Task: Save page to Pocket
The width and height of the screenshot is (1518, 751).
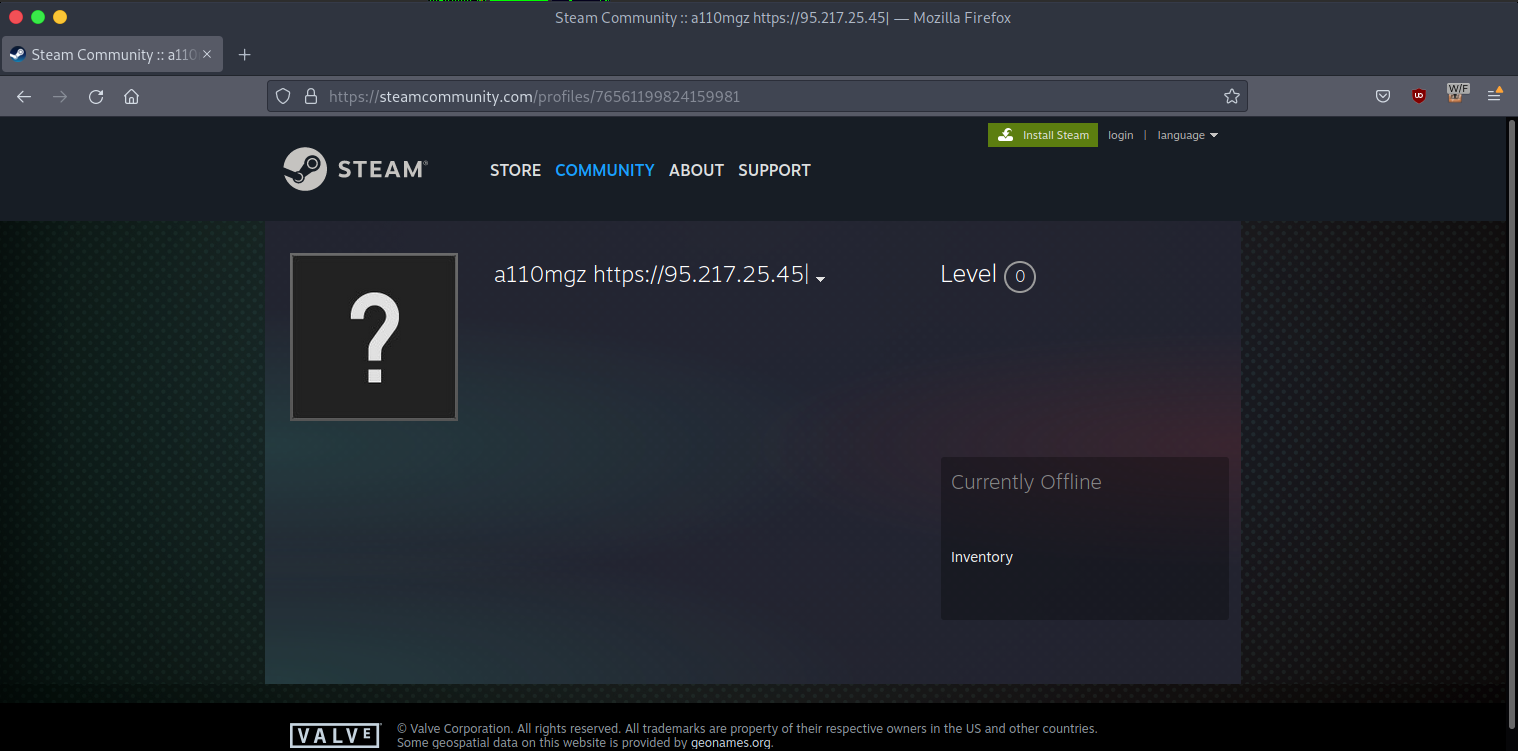Action: tap(1383, 97)
